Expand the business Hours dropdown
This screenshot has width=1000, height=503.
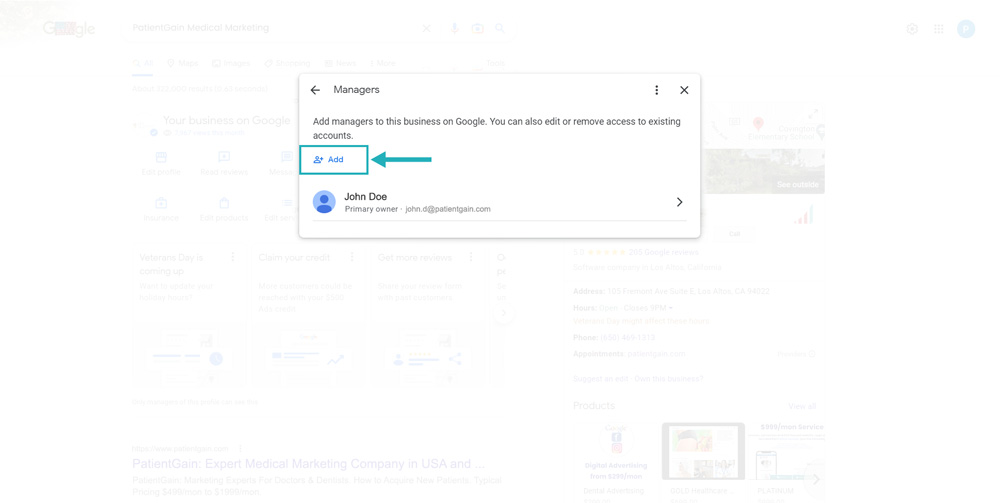(x=670, y=308)
